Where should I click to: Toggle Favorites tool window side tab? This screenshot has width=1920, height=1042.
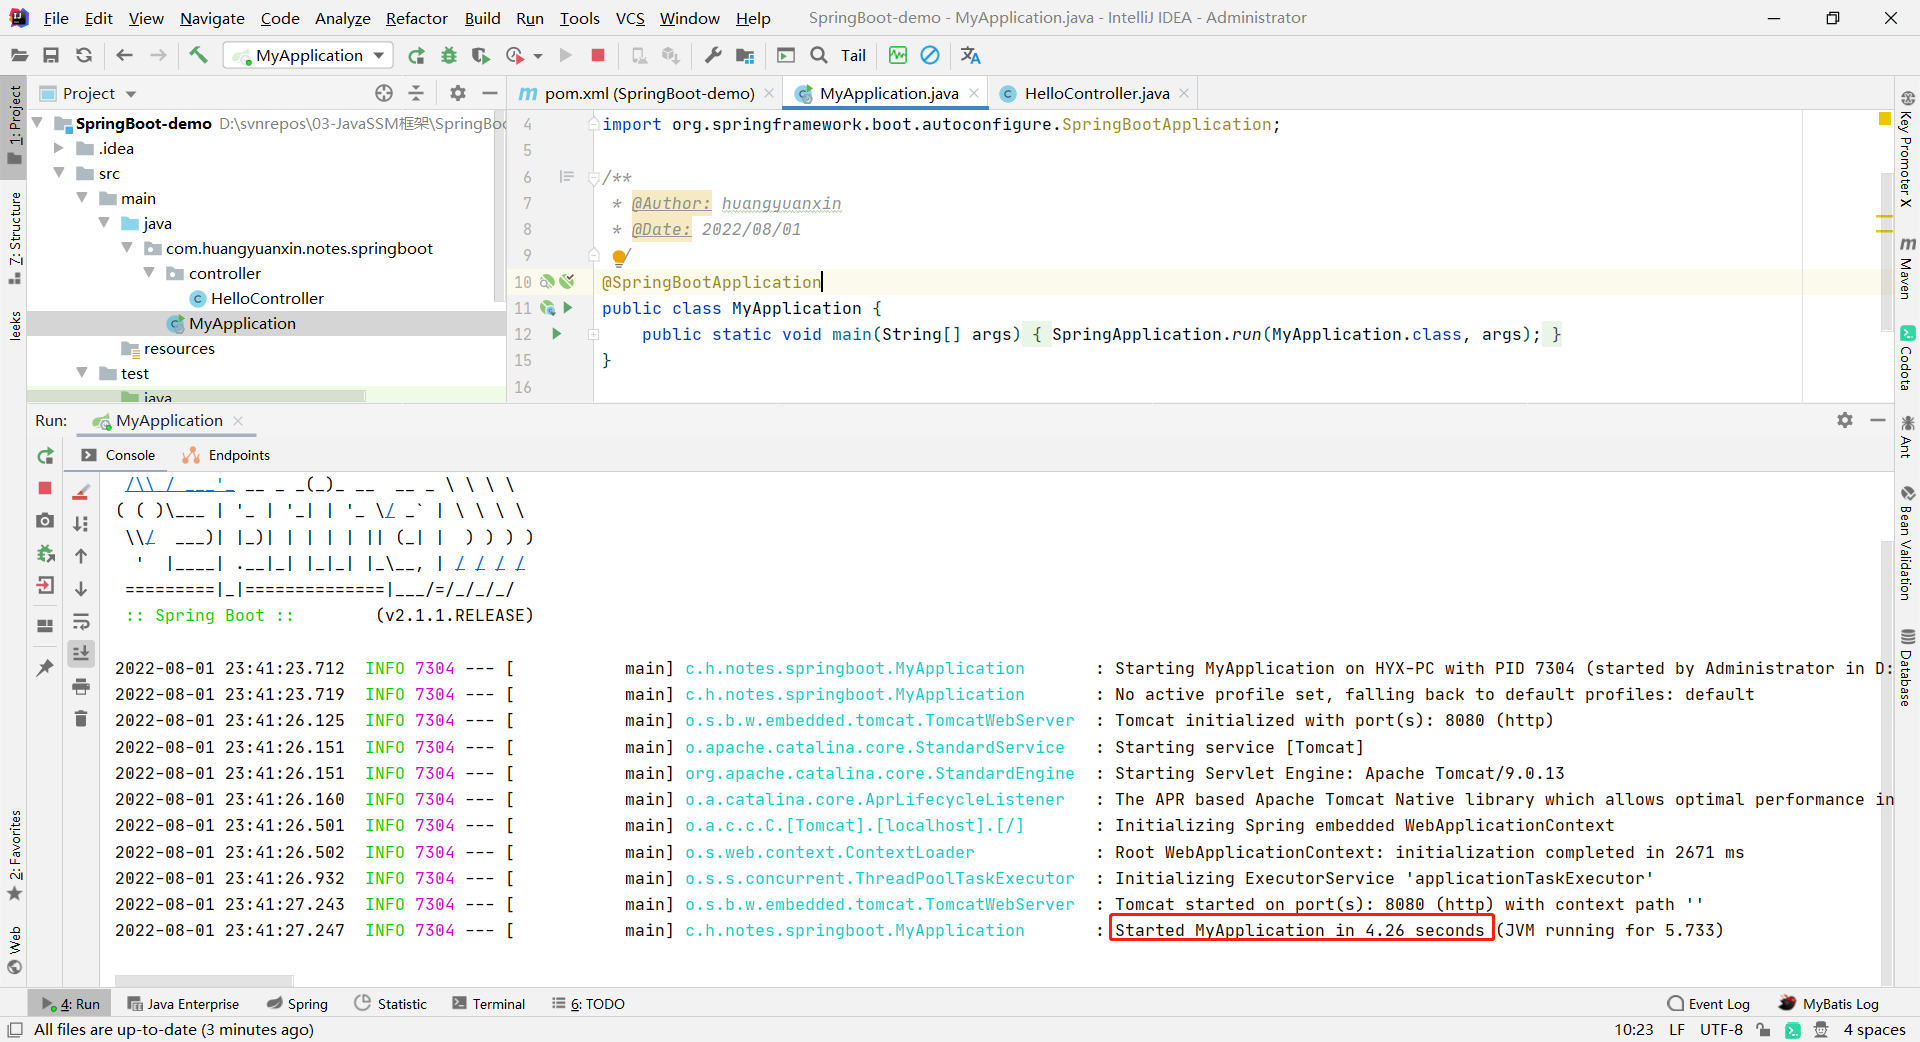point(14,854)
